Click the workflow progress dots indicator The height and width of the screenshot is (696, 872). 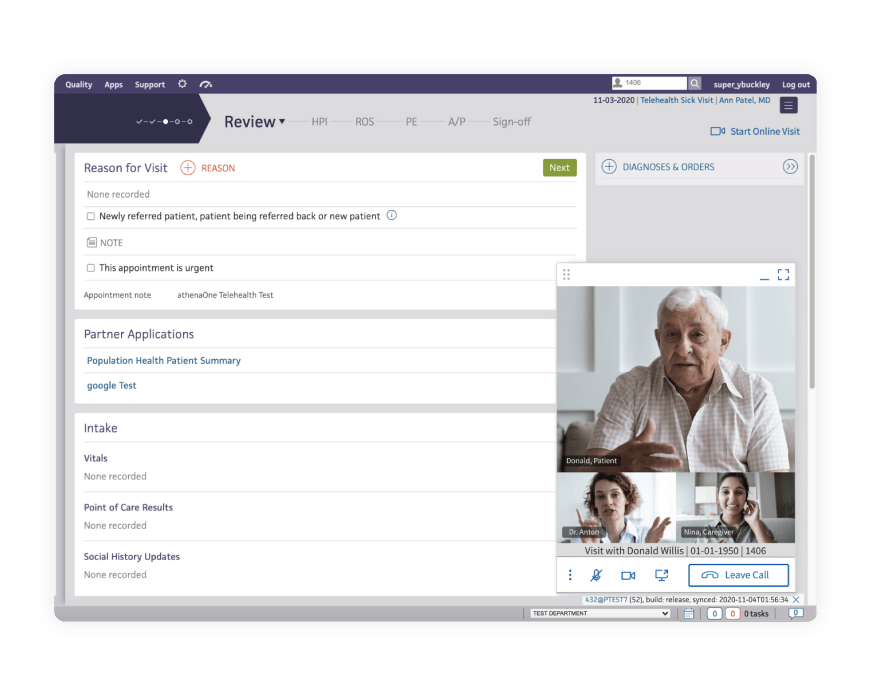[x=164, y=122]
